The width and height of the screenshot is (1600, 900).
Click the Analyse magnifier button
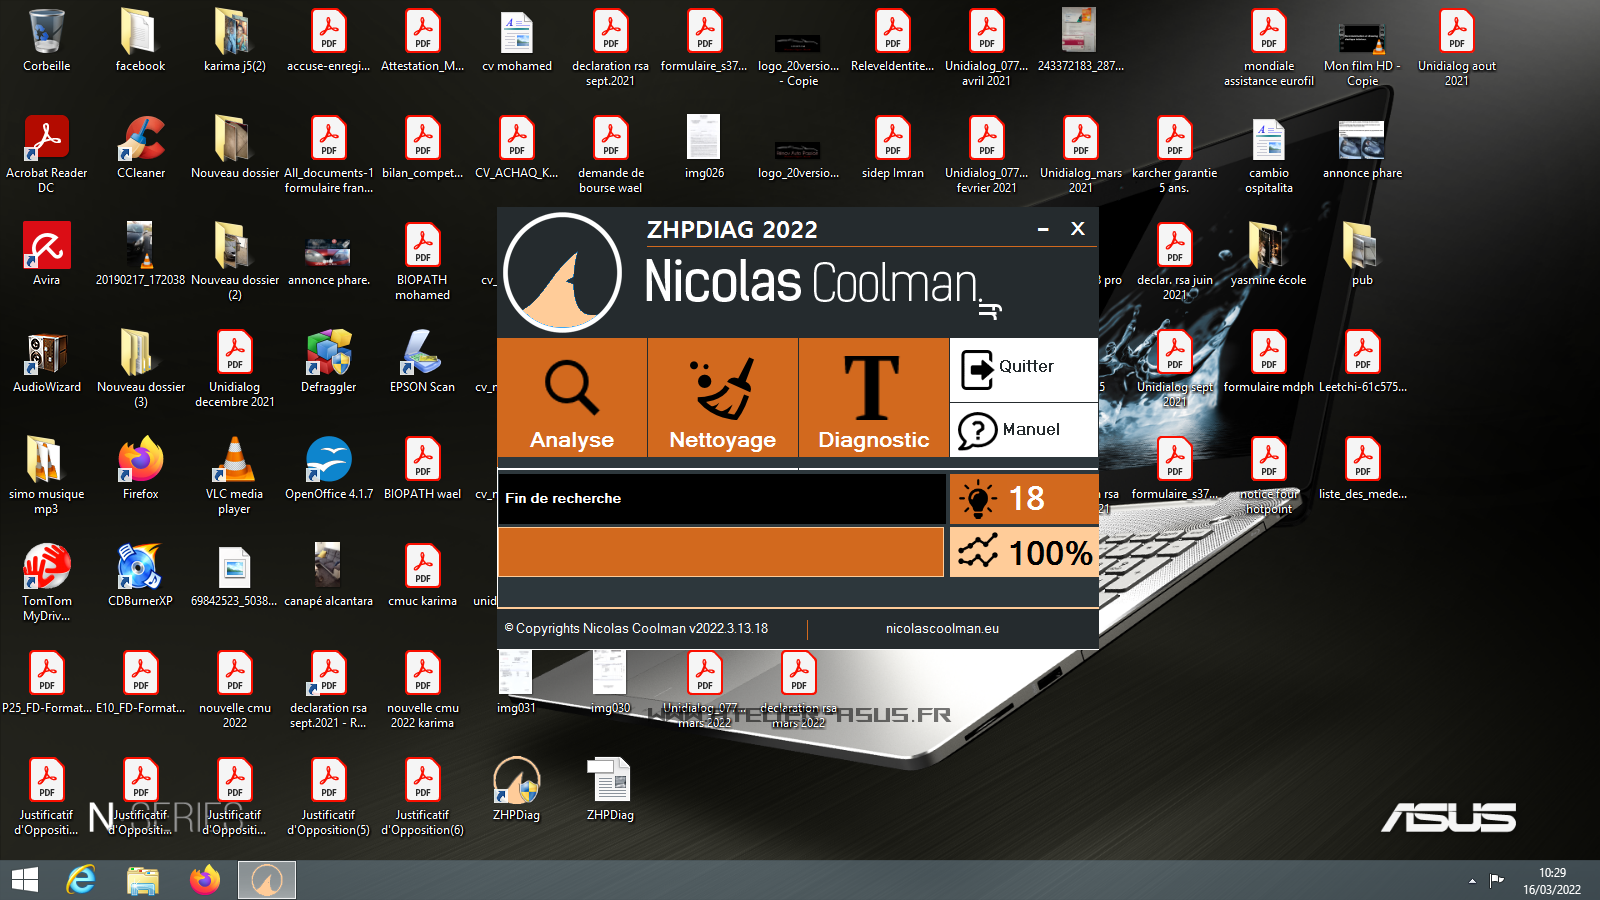(x=572, y=398)
